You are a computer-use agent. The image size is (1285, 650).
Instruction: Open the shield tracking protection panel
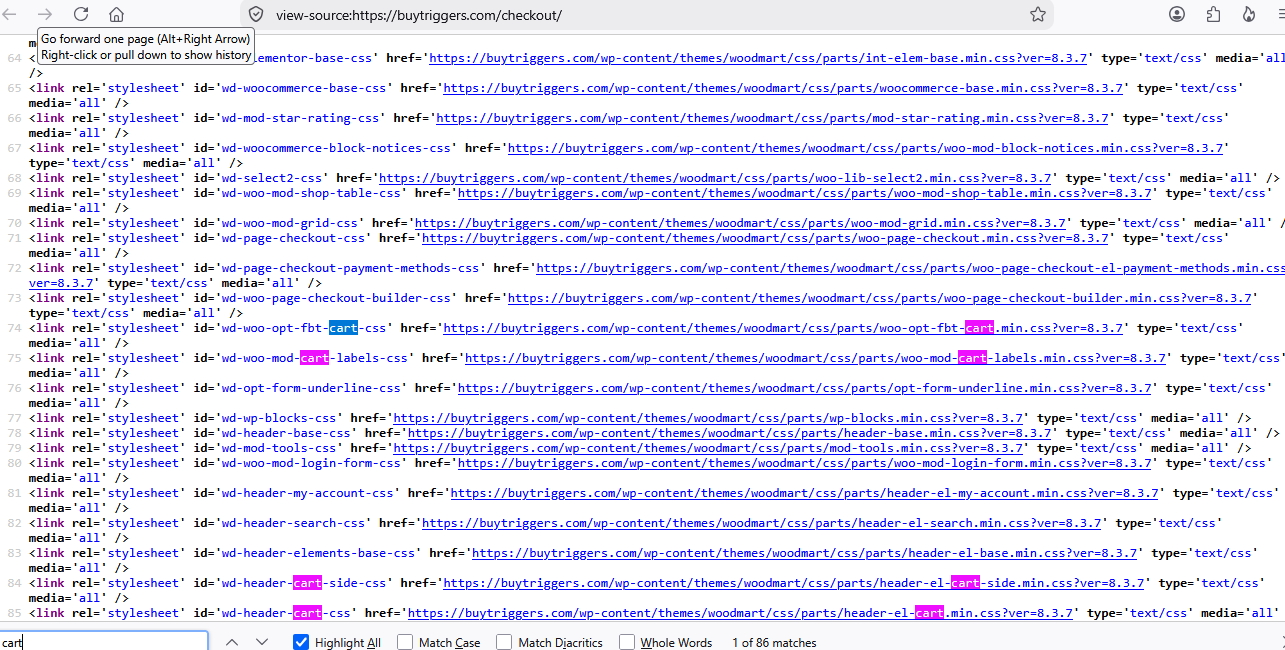coord(256,14)
